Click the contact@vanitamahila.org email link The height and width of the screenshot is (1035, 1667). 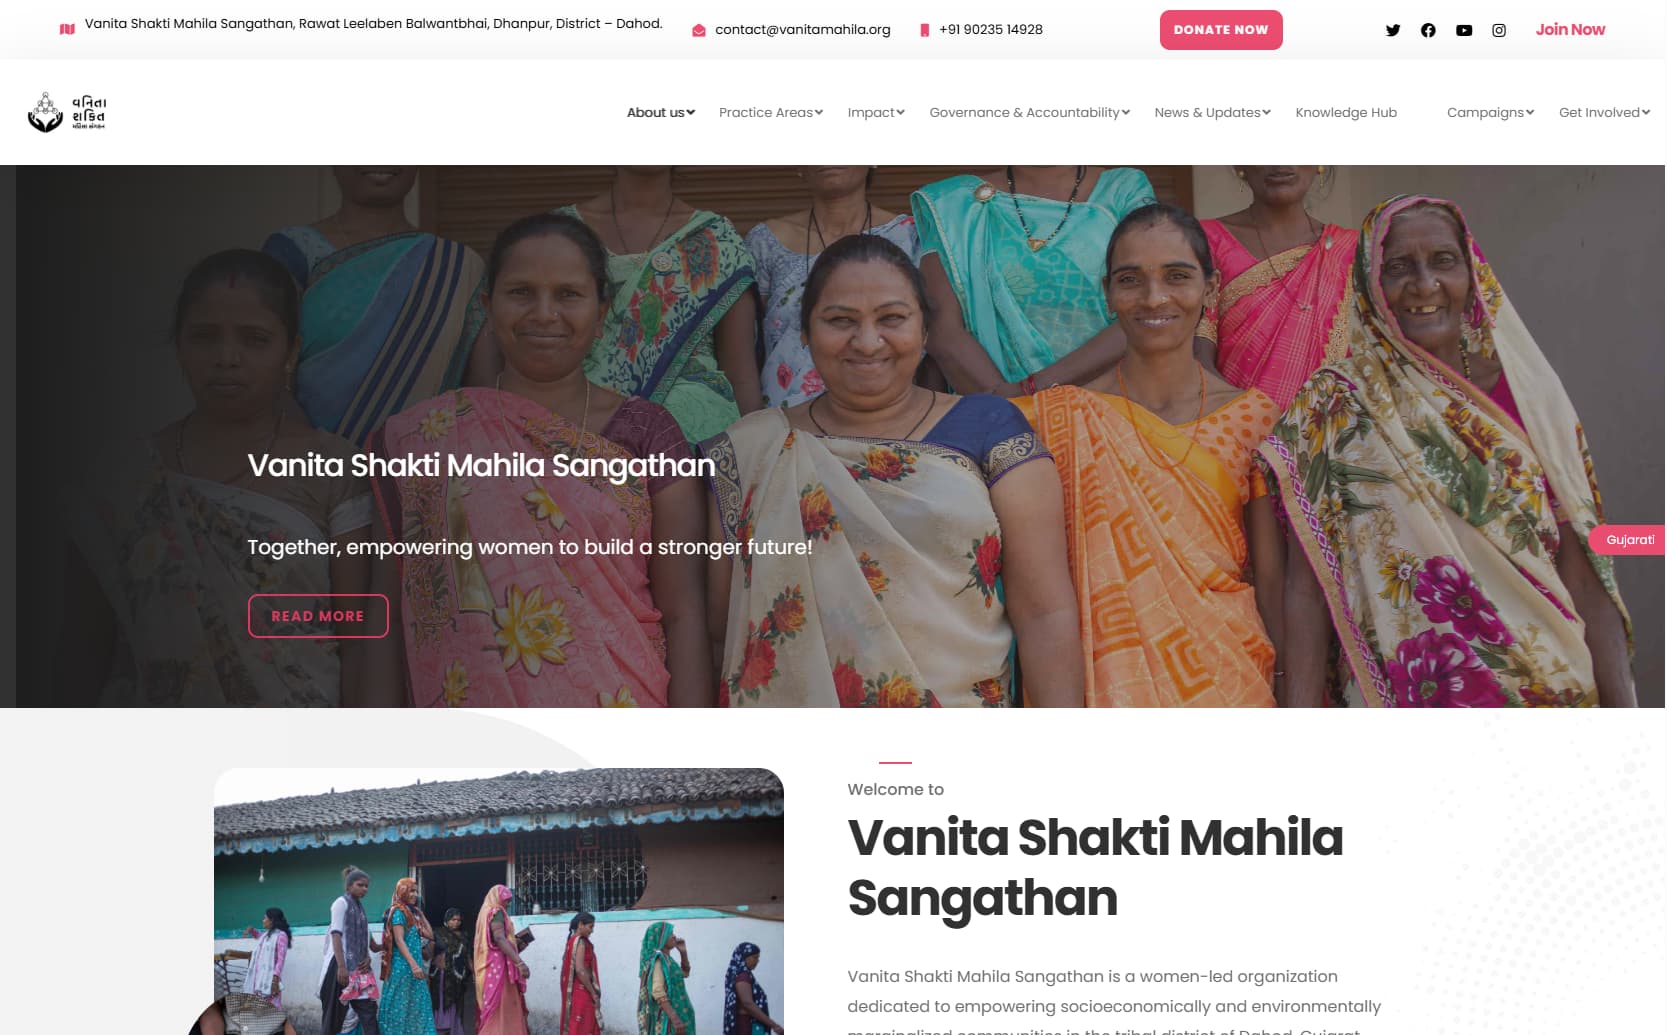802,30
